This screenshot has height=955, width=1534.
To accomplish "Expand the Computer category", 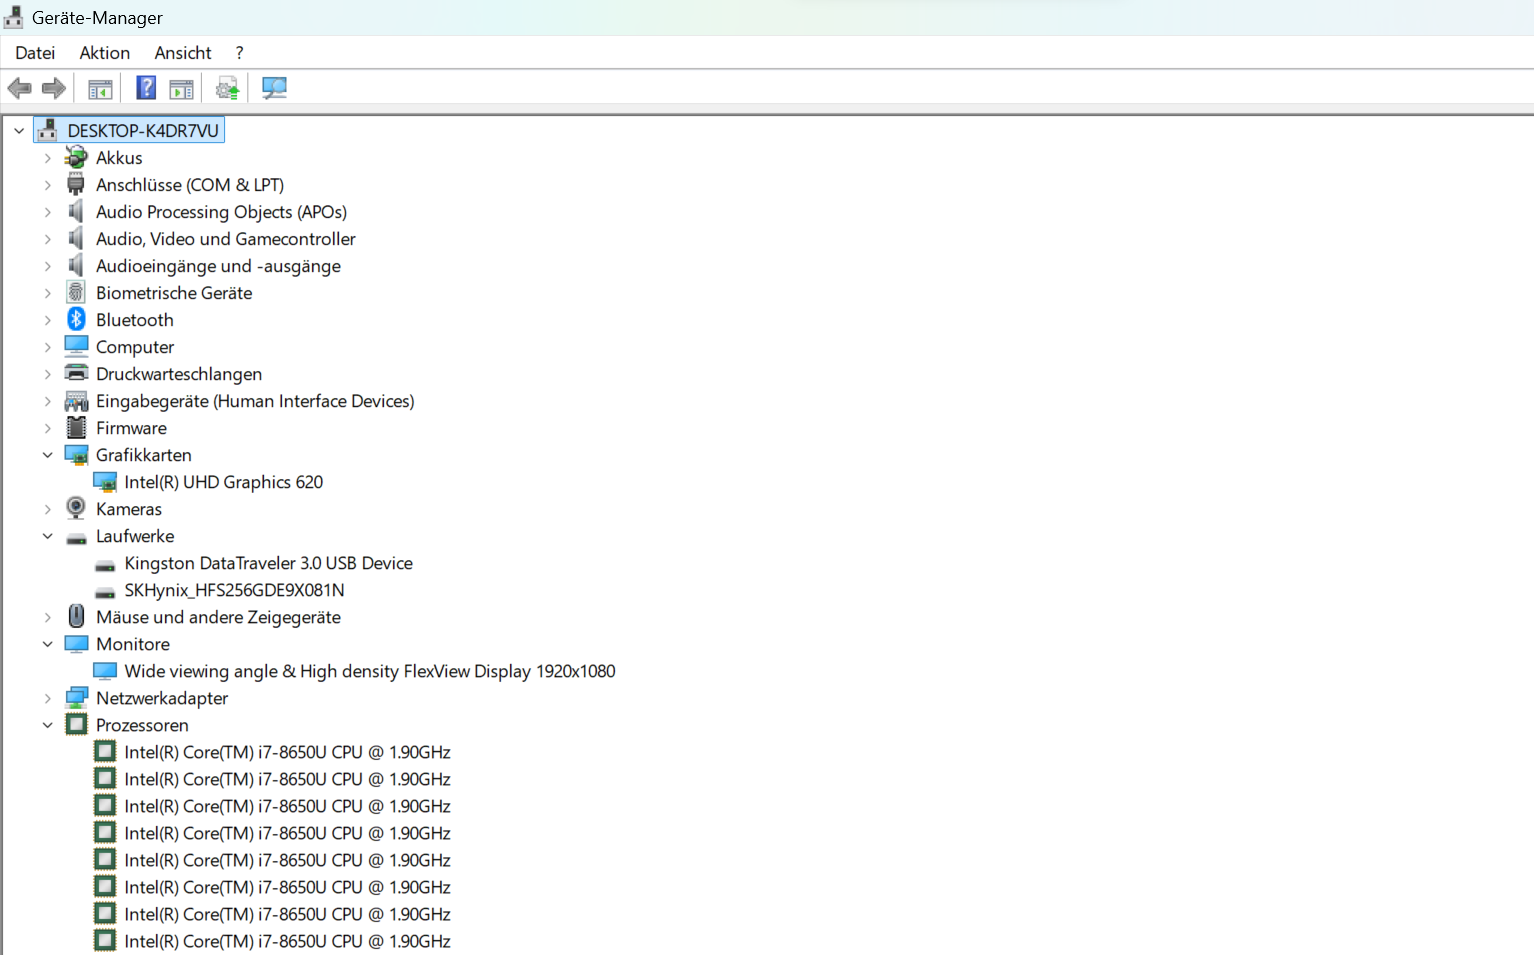I will (48, 347).
